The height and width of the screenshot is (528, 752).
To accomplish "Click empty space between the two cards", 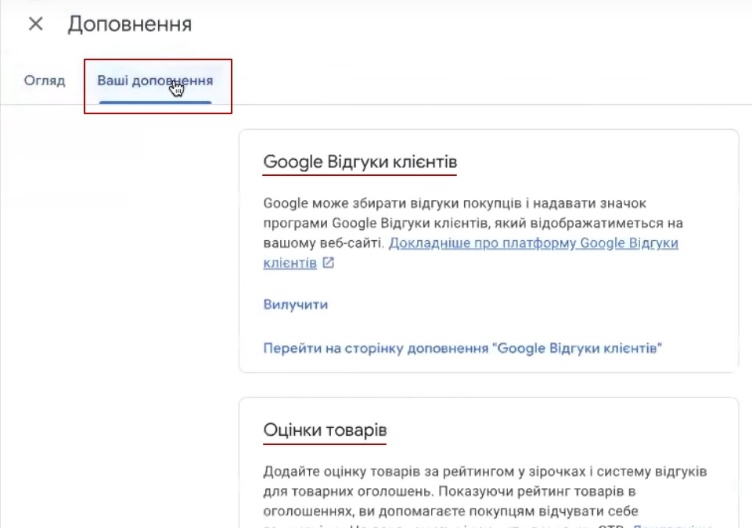I will [x=488, y=384].
